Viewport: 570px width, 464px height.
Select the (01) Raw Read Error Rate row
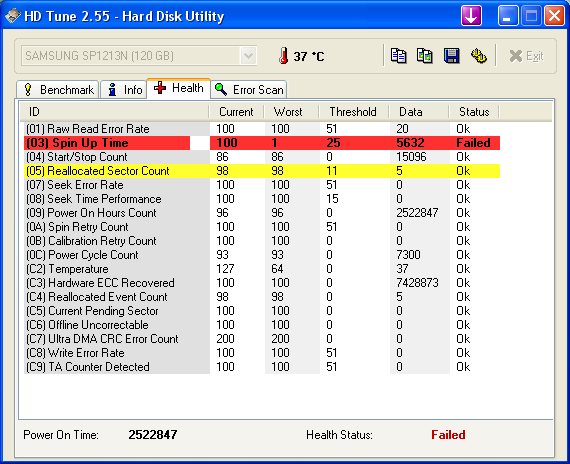click(262, 129)
